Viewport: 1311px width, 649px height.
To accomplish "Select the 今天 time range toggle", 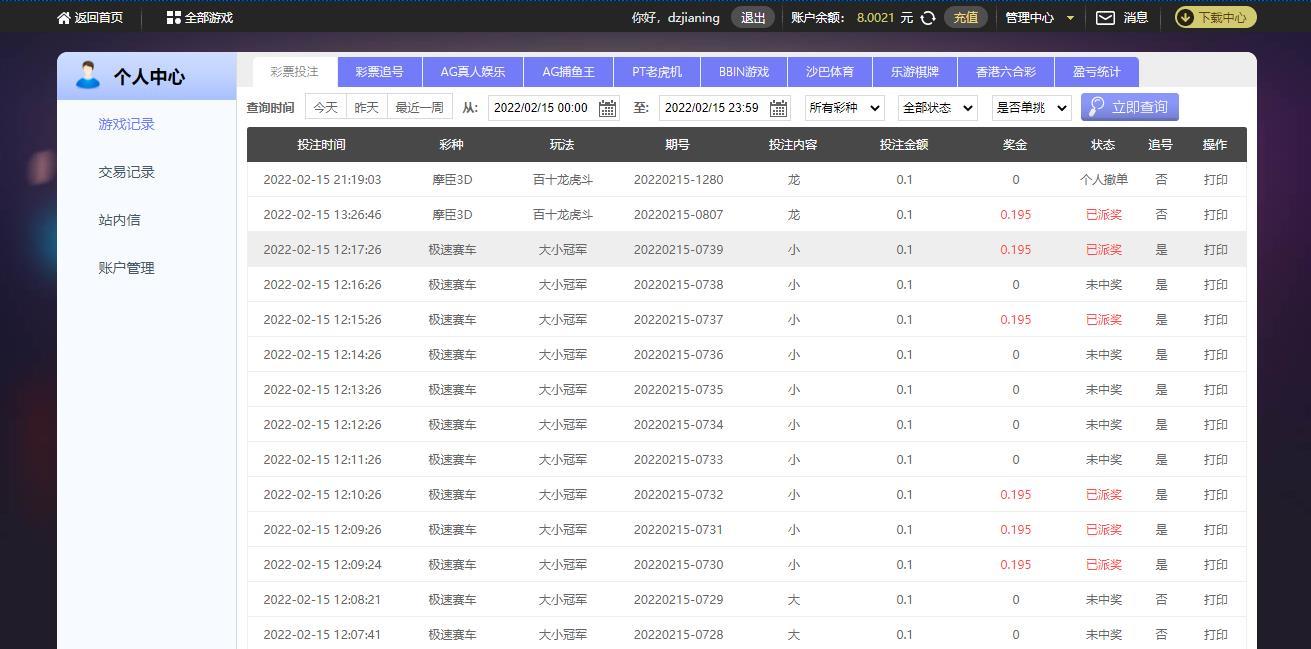I will 326,108.
